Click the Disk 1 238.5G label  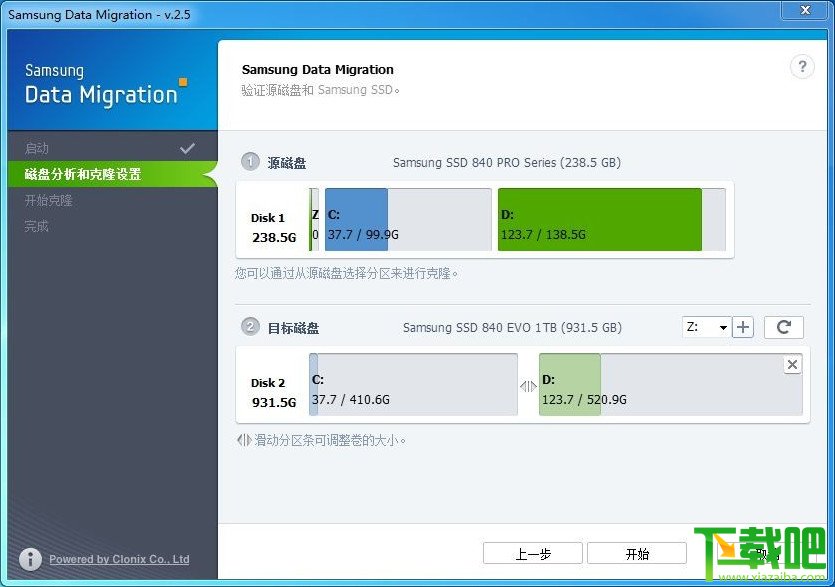(x=273, y=227)
